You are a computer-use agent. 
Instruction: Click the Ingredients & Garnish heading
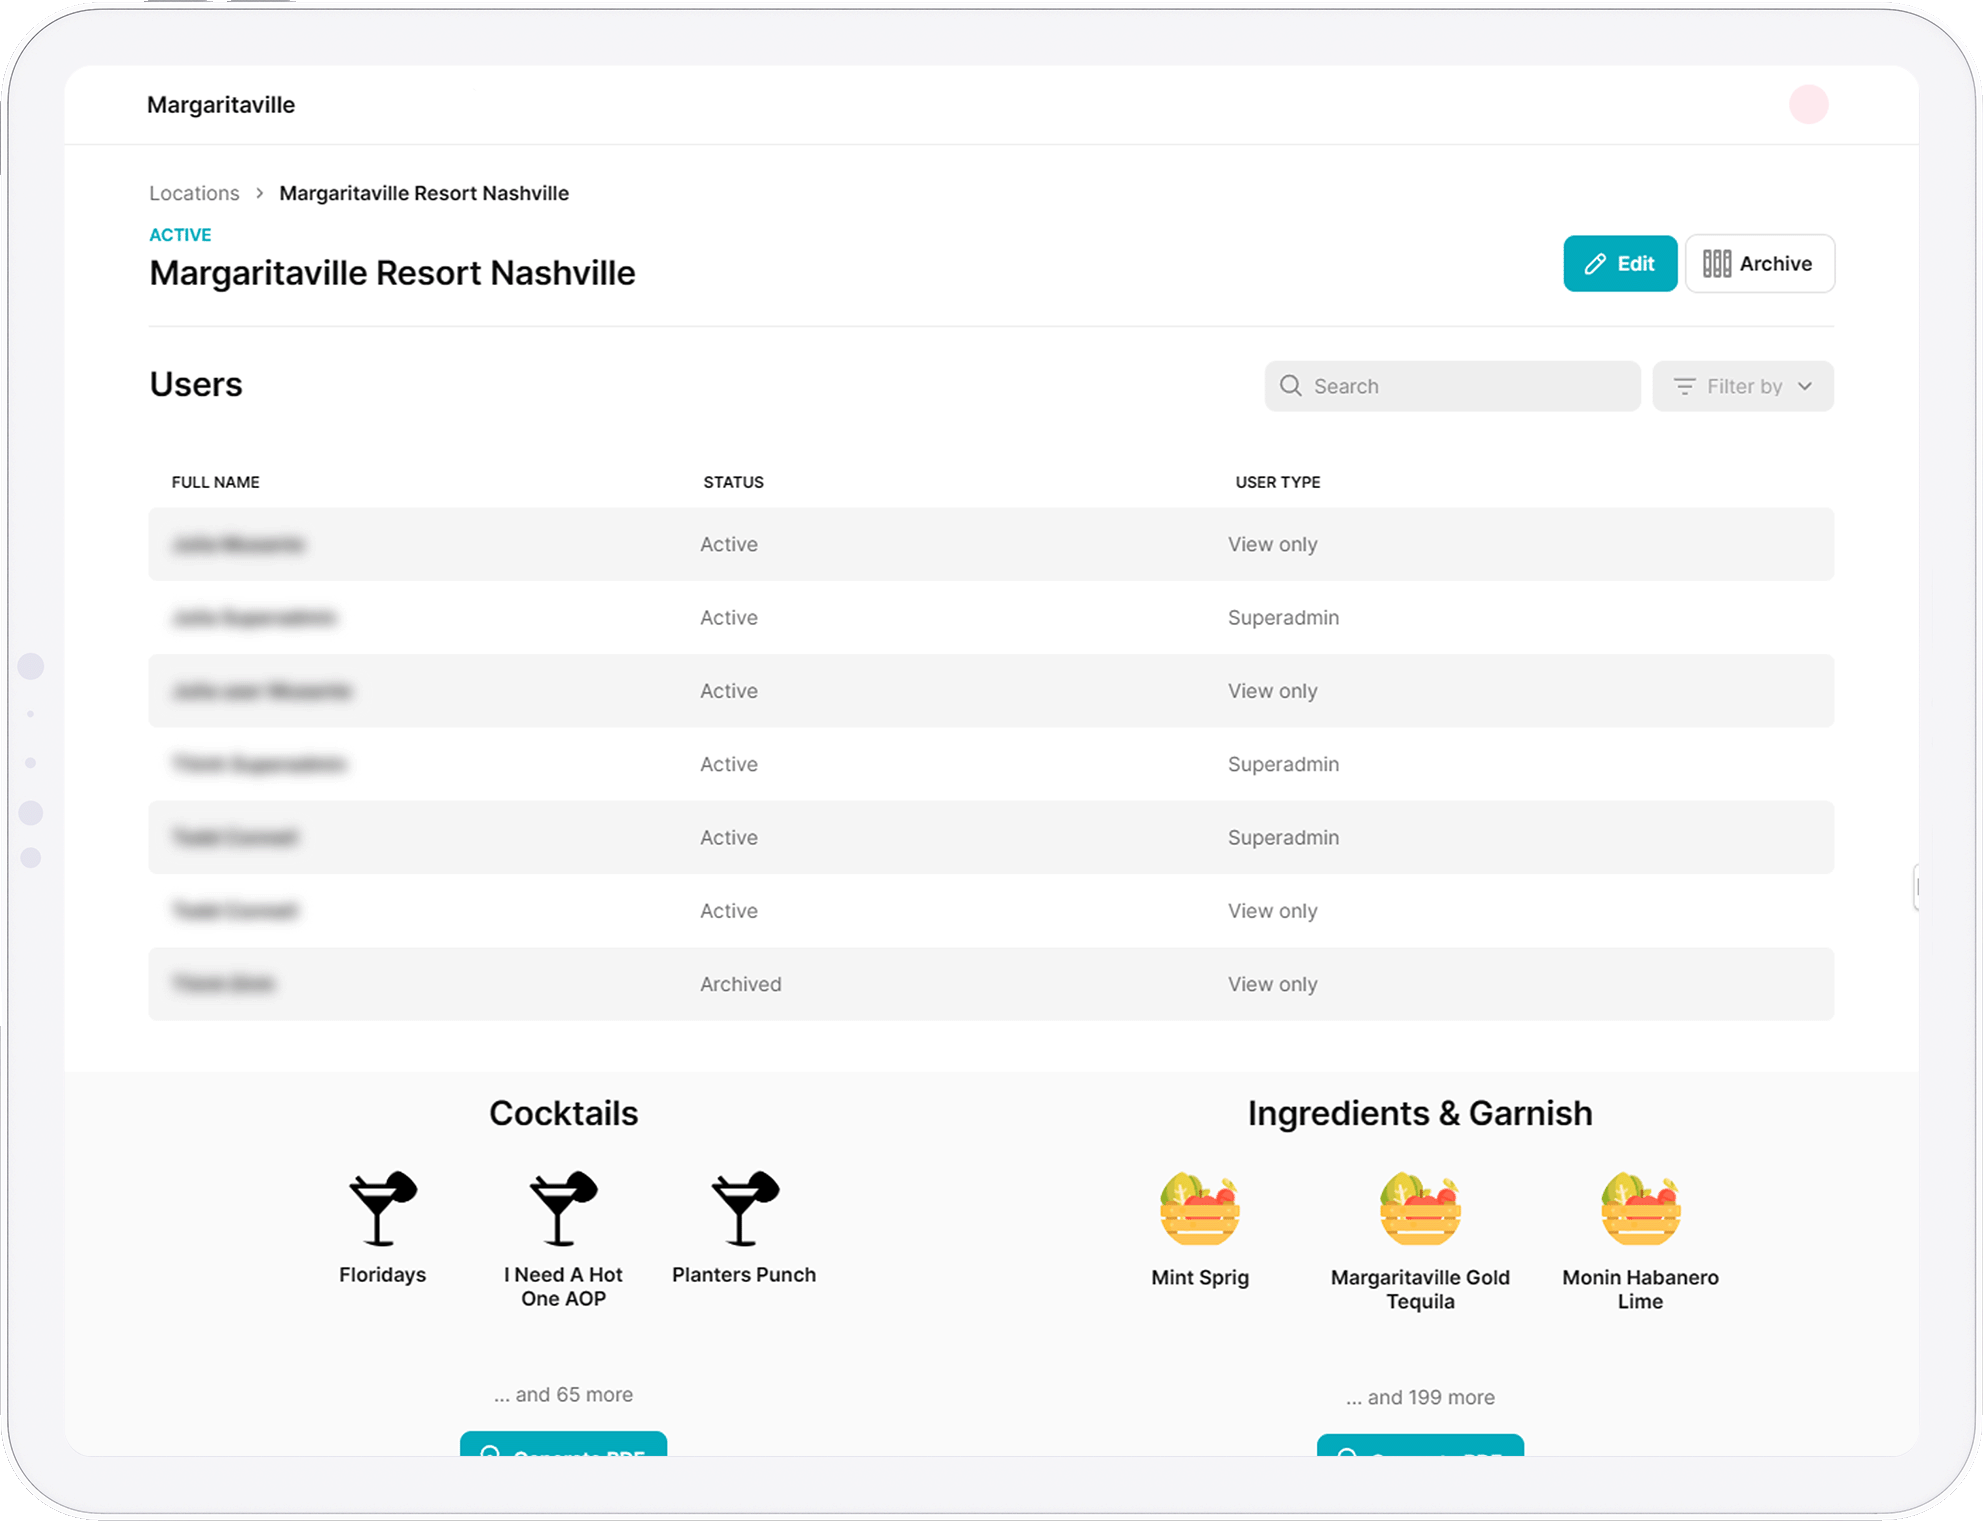click(x=1420, y=1113)
